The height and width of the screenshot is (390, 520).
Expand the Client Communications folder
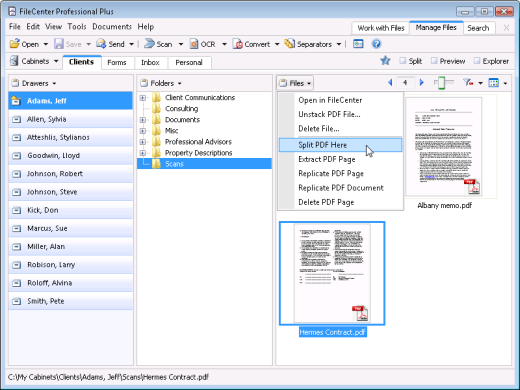coord(143,98)
